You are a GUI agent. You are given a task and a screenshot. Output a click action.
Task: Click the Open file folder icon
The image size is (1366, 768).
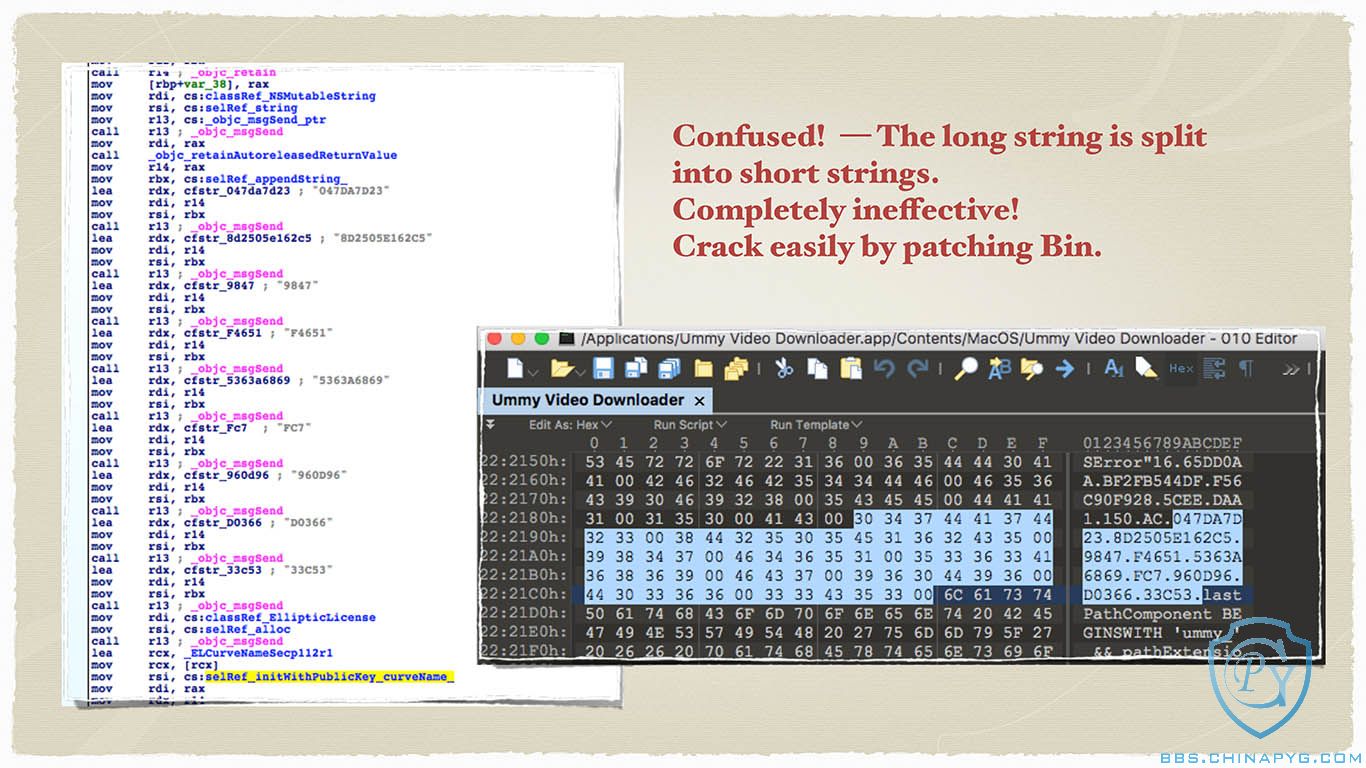[x=561, y=369]
